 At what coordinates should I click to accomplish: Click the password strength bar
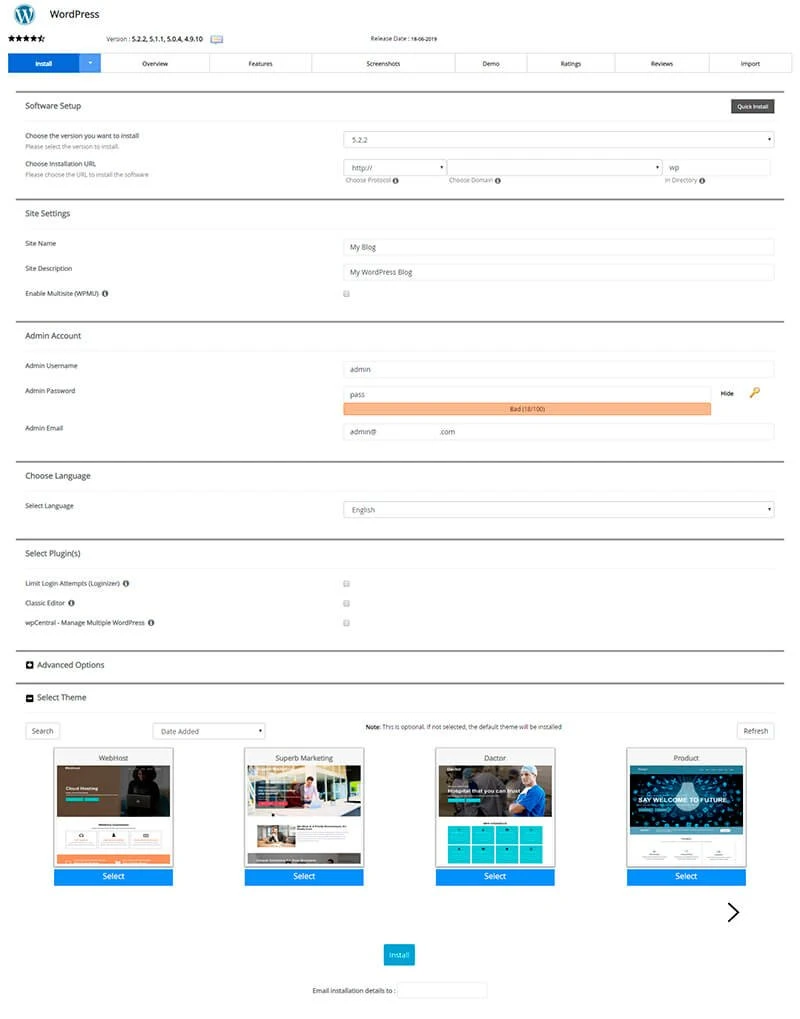point(527,409)
